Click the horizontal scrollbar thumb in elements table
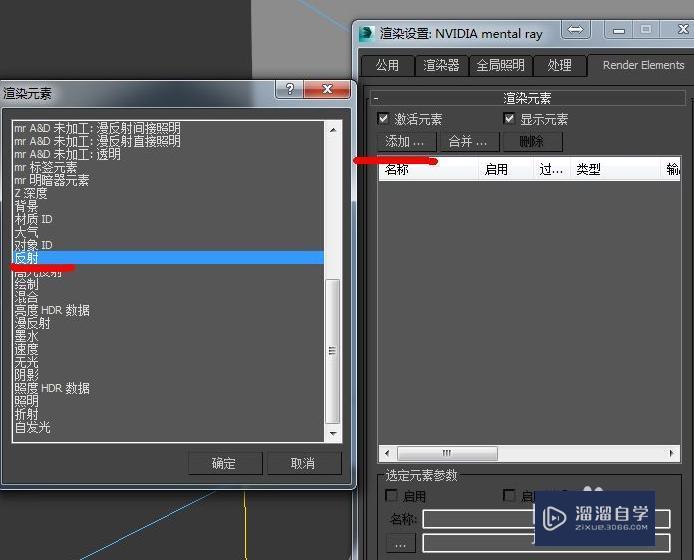This screenshot has width=694, height=560. pos(447,453)
